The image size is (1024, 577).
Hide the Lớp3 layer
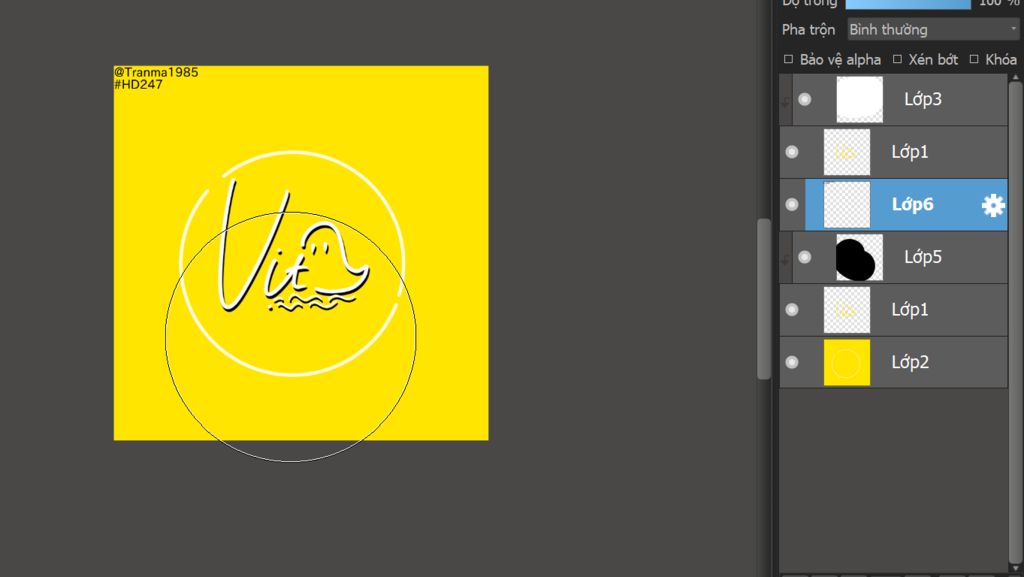[x=805, y=99]
